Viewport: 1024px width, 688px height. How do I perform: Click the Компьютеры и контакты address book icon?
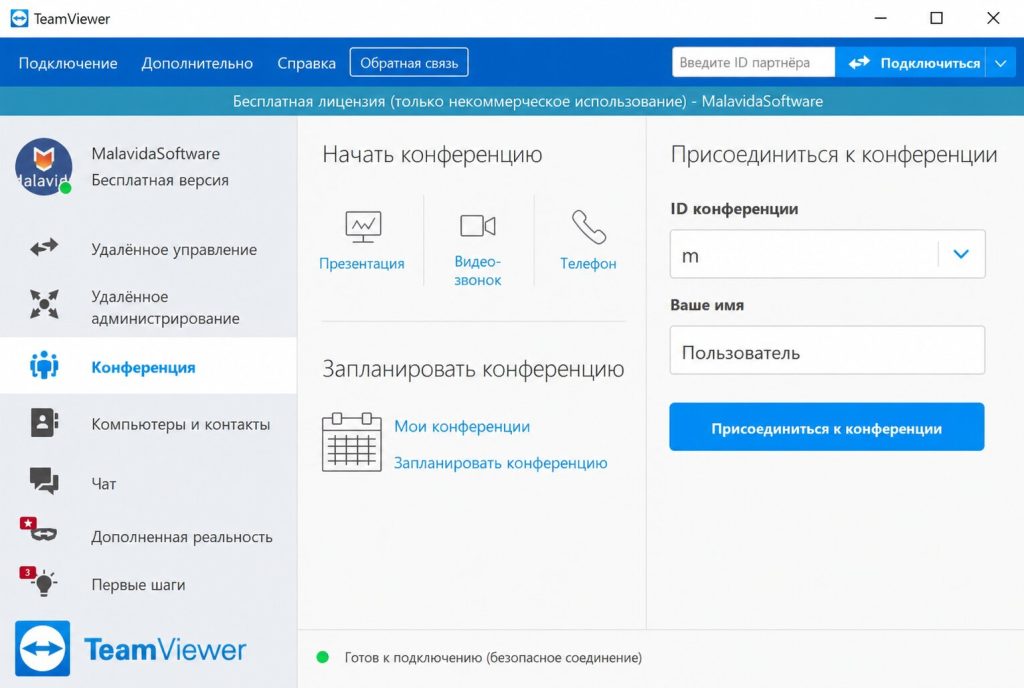[x=44, y=422]
